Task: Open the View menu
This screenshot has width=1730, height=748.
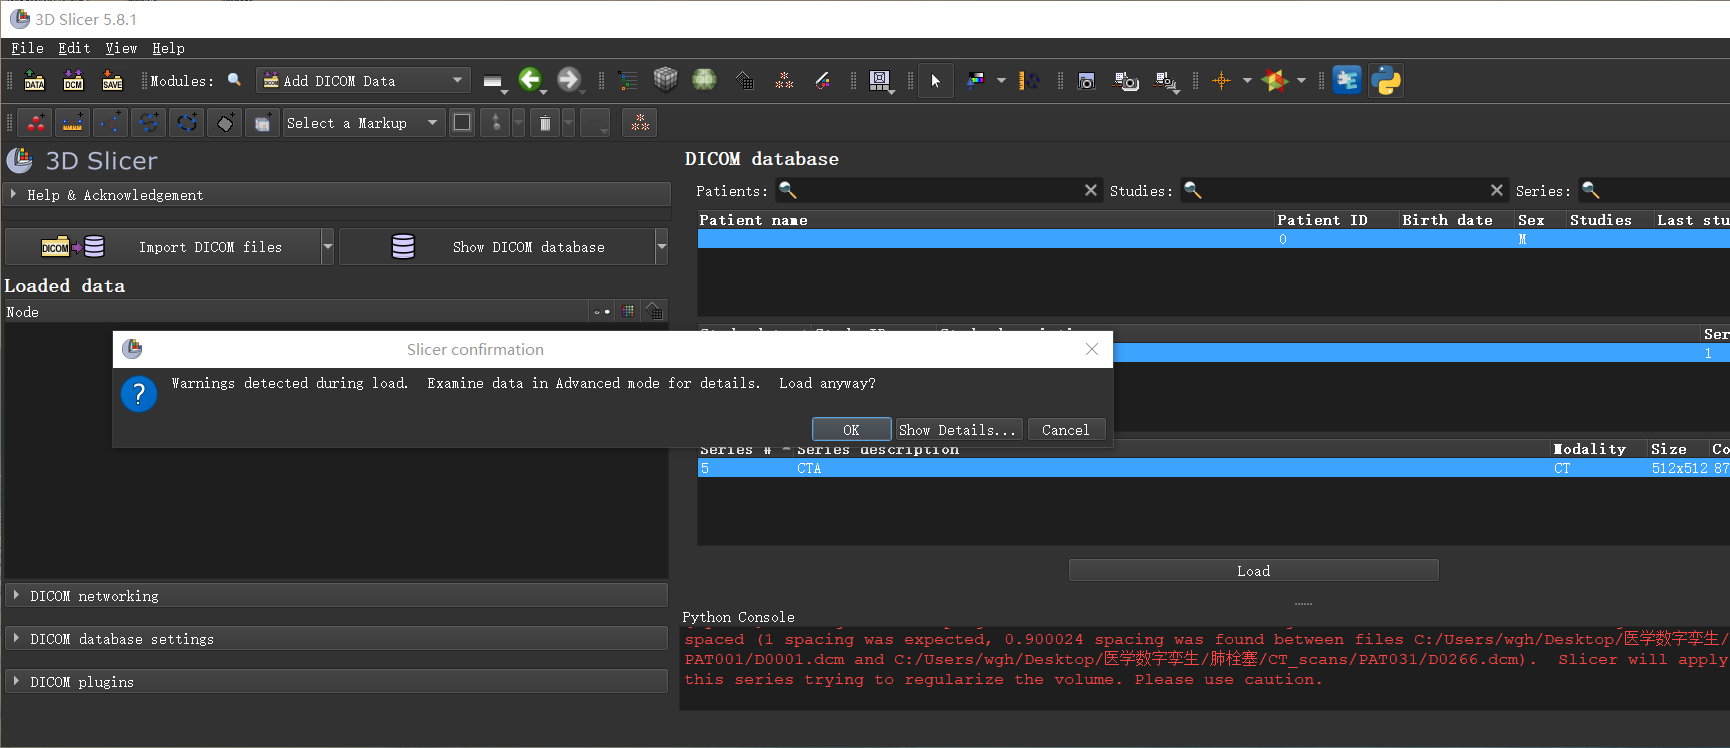Action: pos(121,48)
